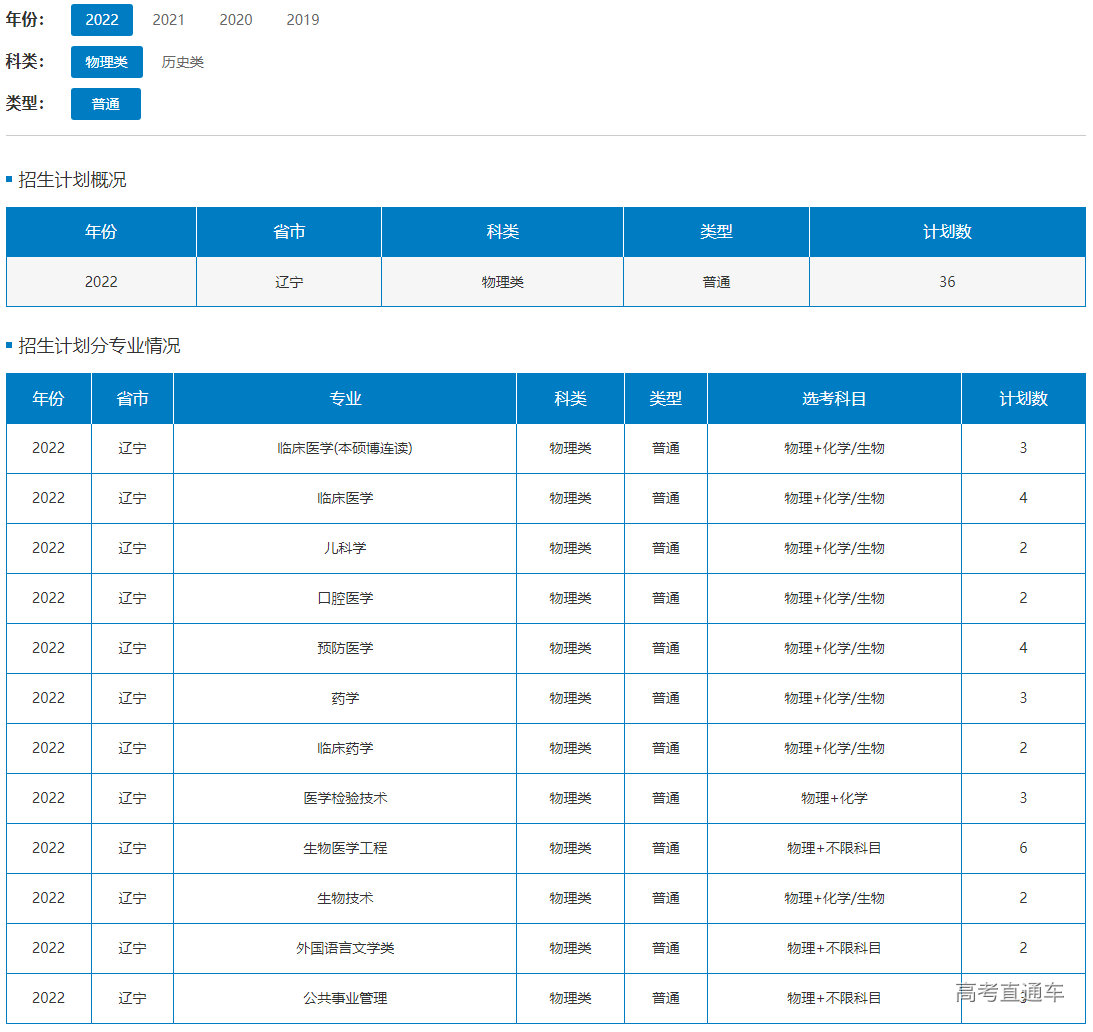Image resolution: width=1093 pixels, height=1032 pixels.
Task: Click the 专业 column header
Action: 345,399
